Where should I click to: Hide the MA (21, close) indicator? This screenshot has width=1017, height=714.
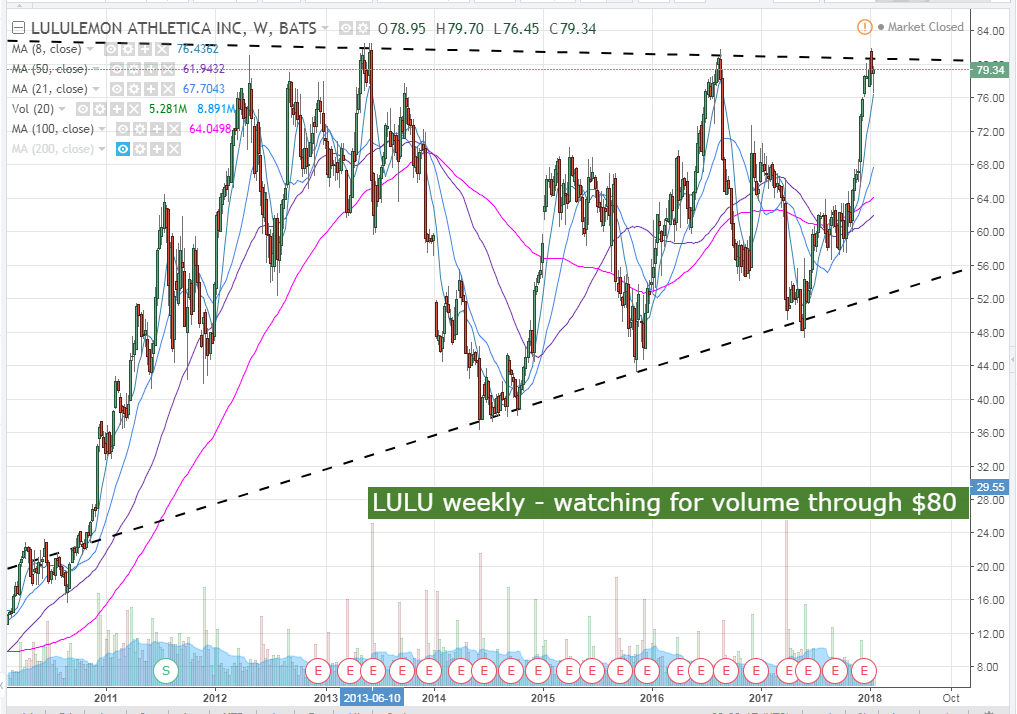pos(117,89)
